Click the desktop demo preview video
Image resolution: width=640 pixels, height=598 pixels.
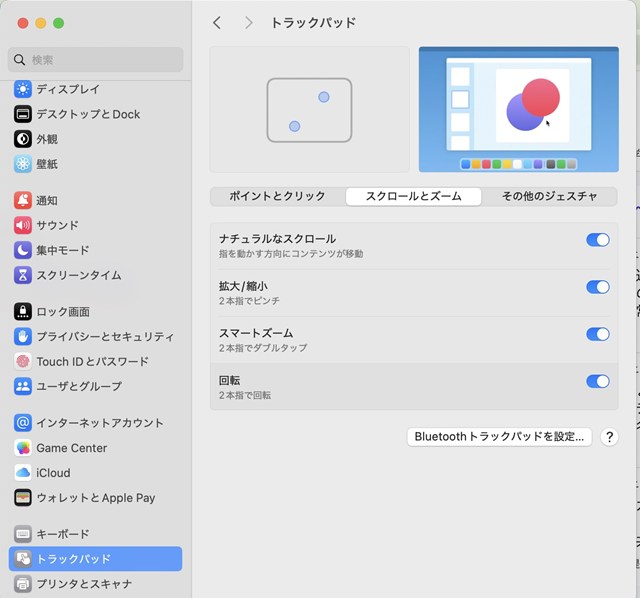point(519,109)
